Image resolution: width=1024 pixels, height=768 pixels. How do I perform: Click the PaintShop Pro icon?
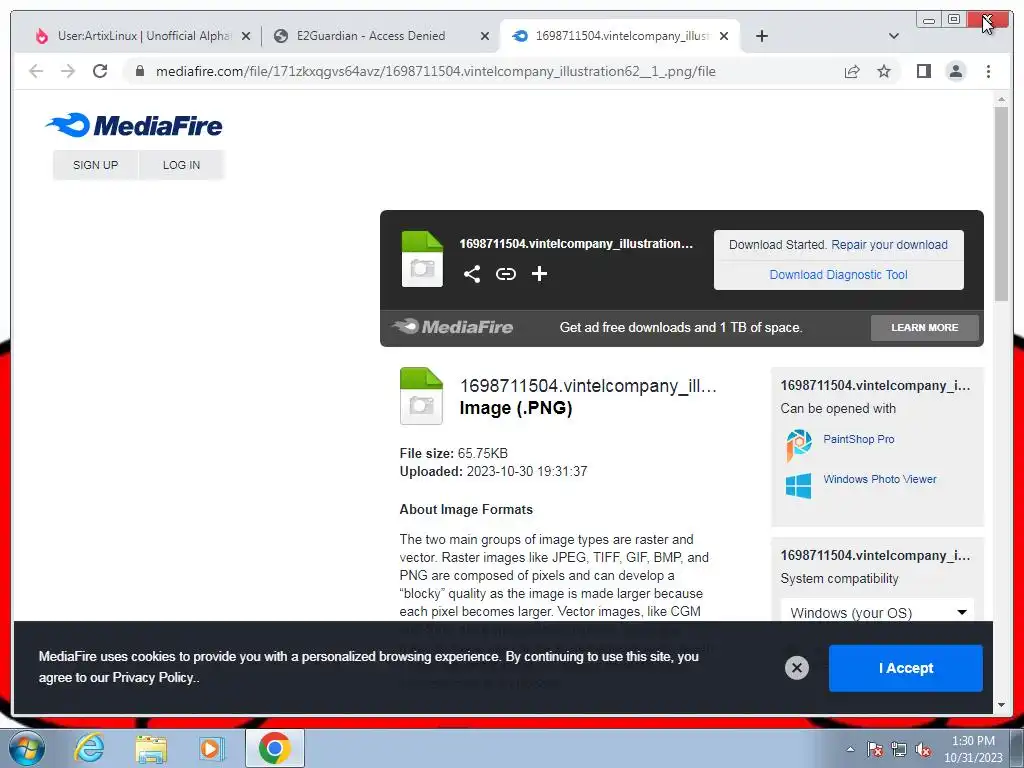point(798,445)
